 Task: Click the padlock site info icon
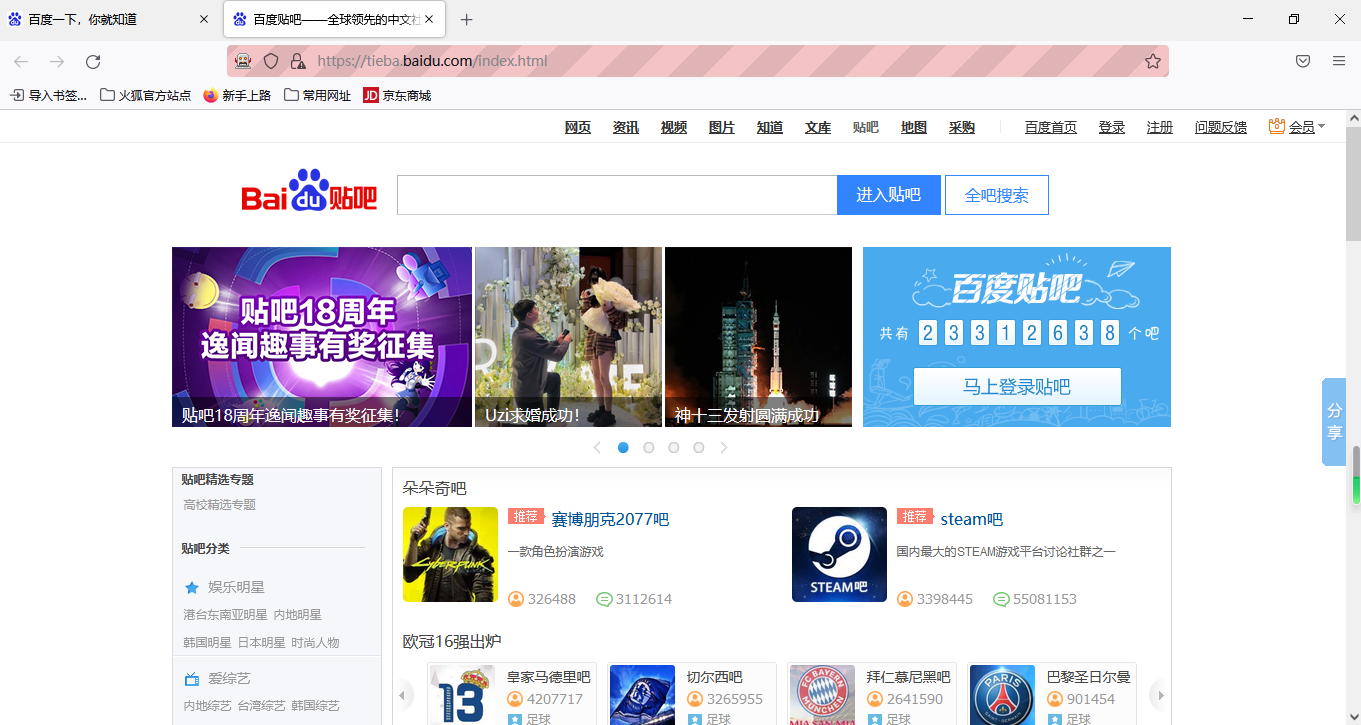[297, 61]
